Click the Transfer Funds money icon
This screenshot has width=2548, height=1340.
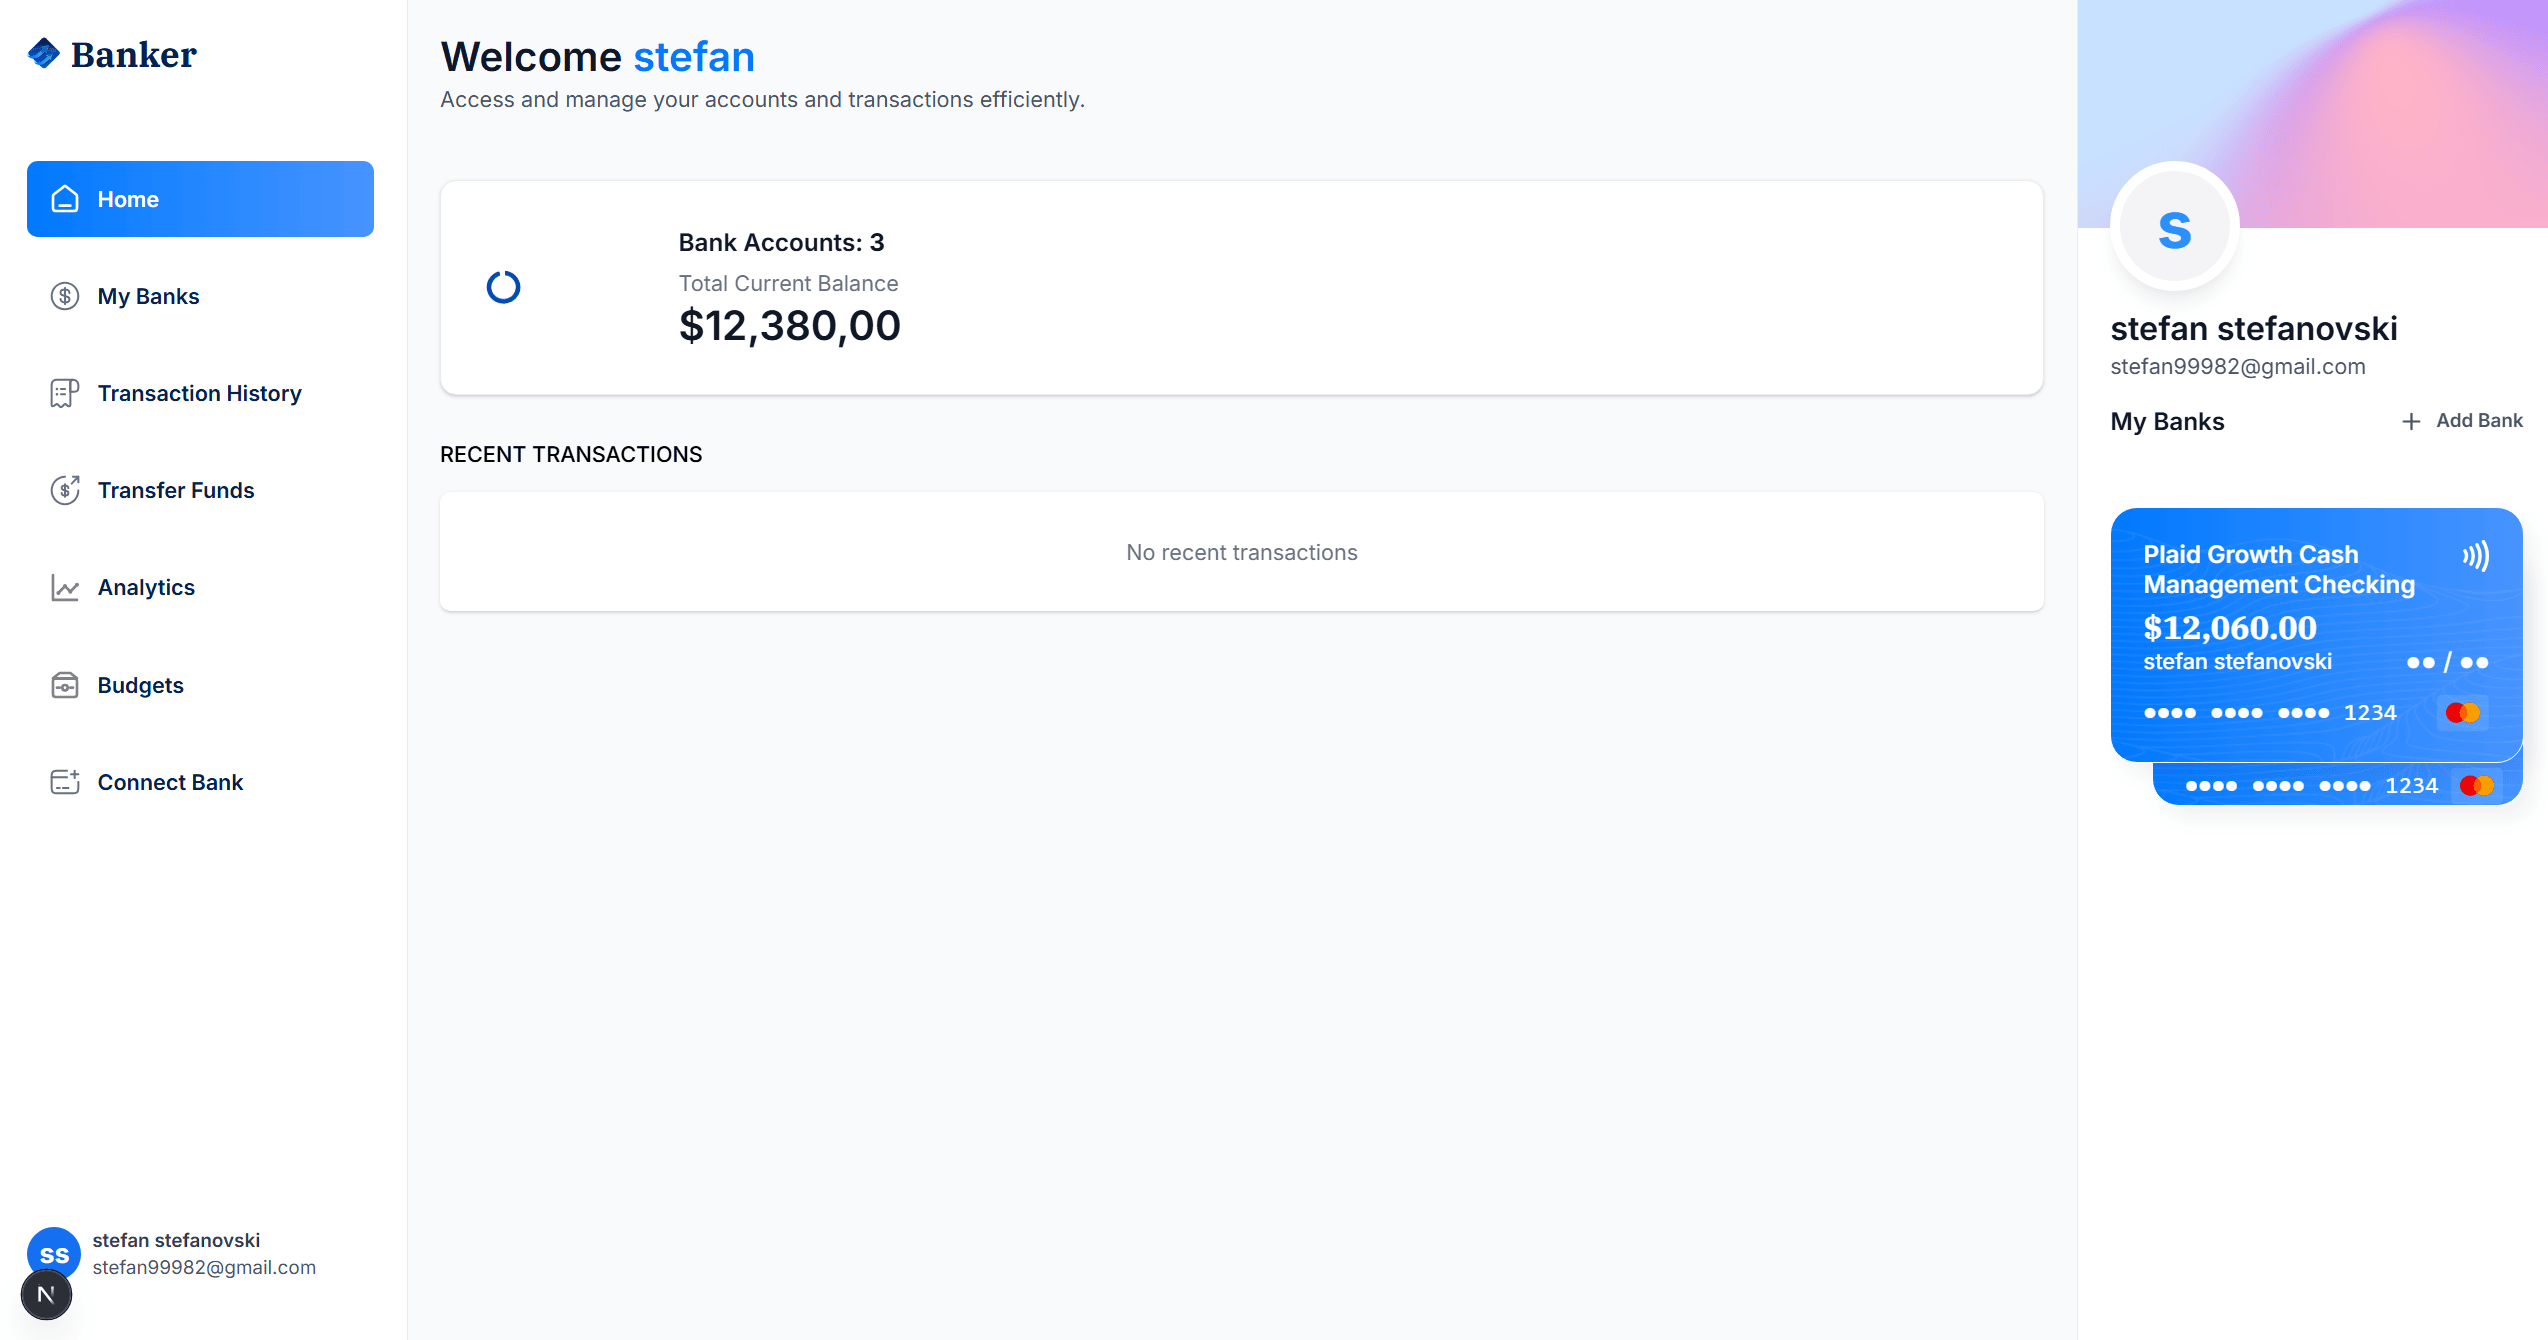65,490
